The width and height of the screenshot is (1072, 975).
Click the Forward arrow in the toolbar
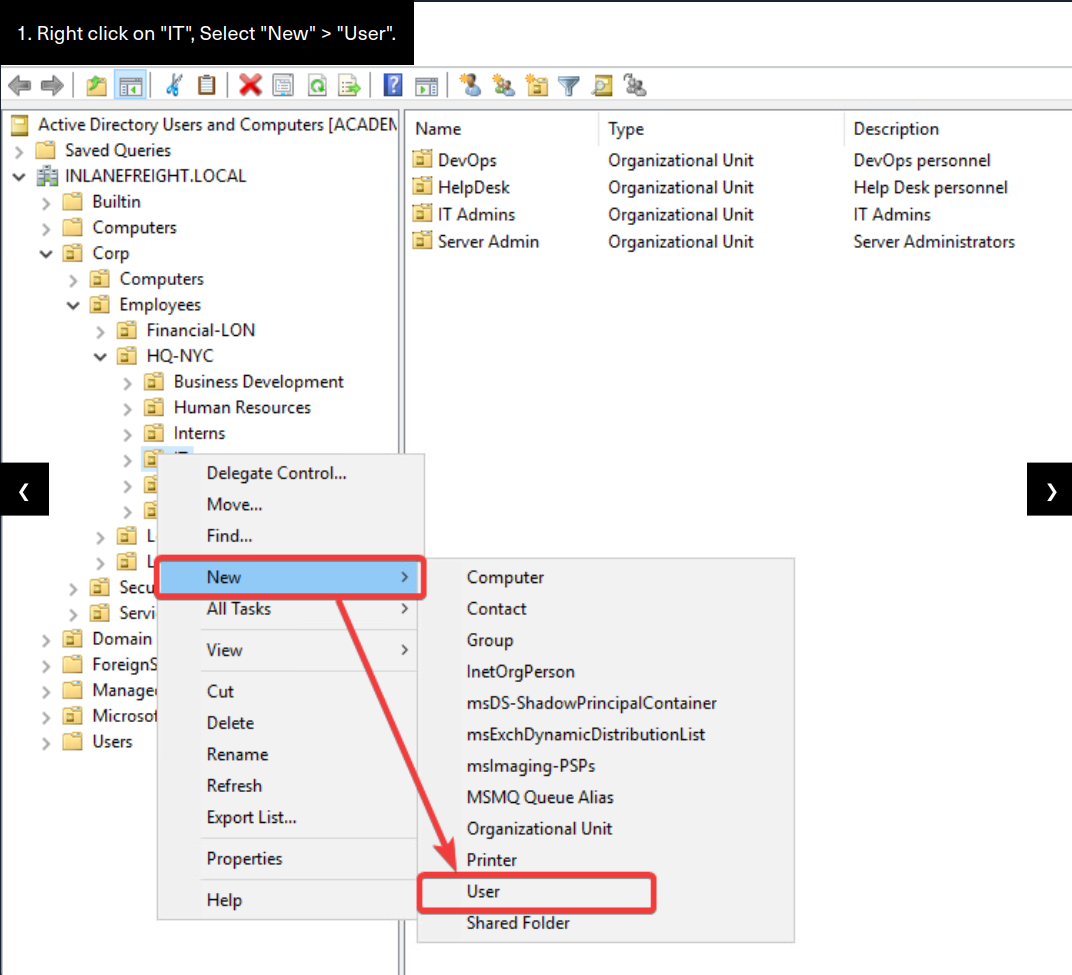[x=52, y=85]
